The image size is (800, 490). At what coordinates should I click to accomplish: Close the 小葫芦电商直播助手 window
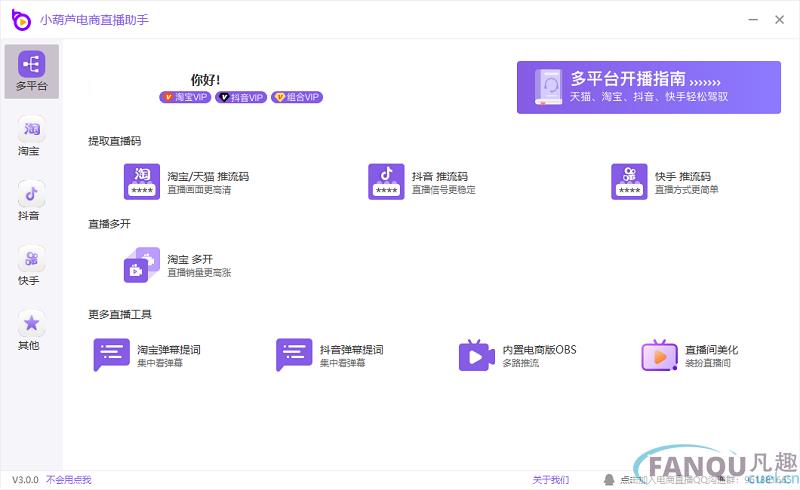pyautogui.click(x=779, y=20)
